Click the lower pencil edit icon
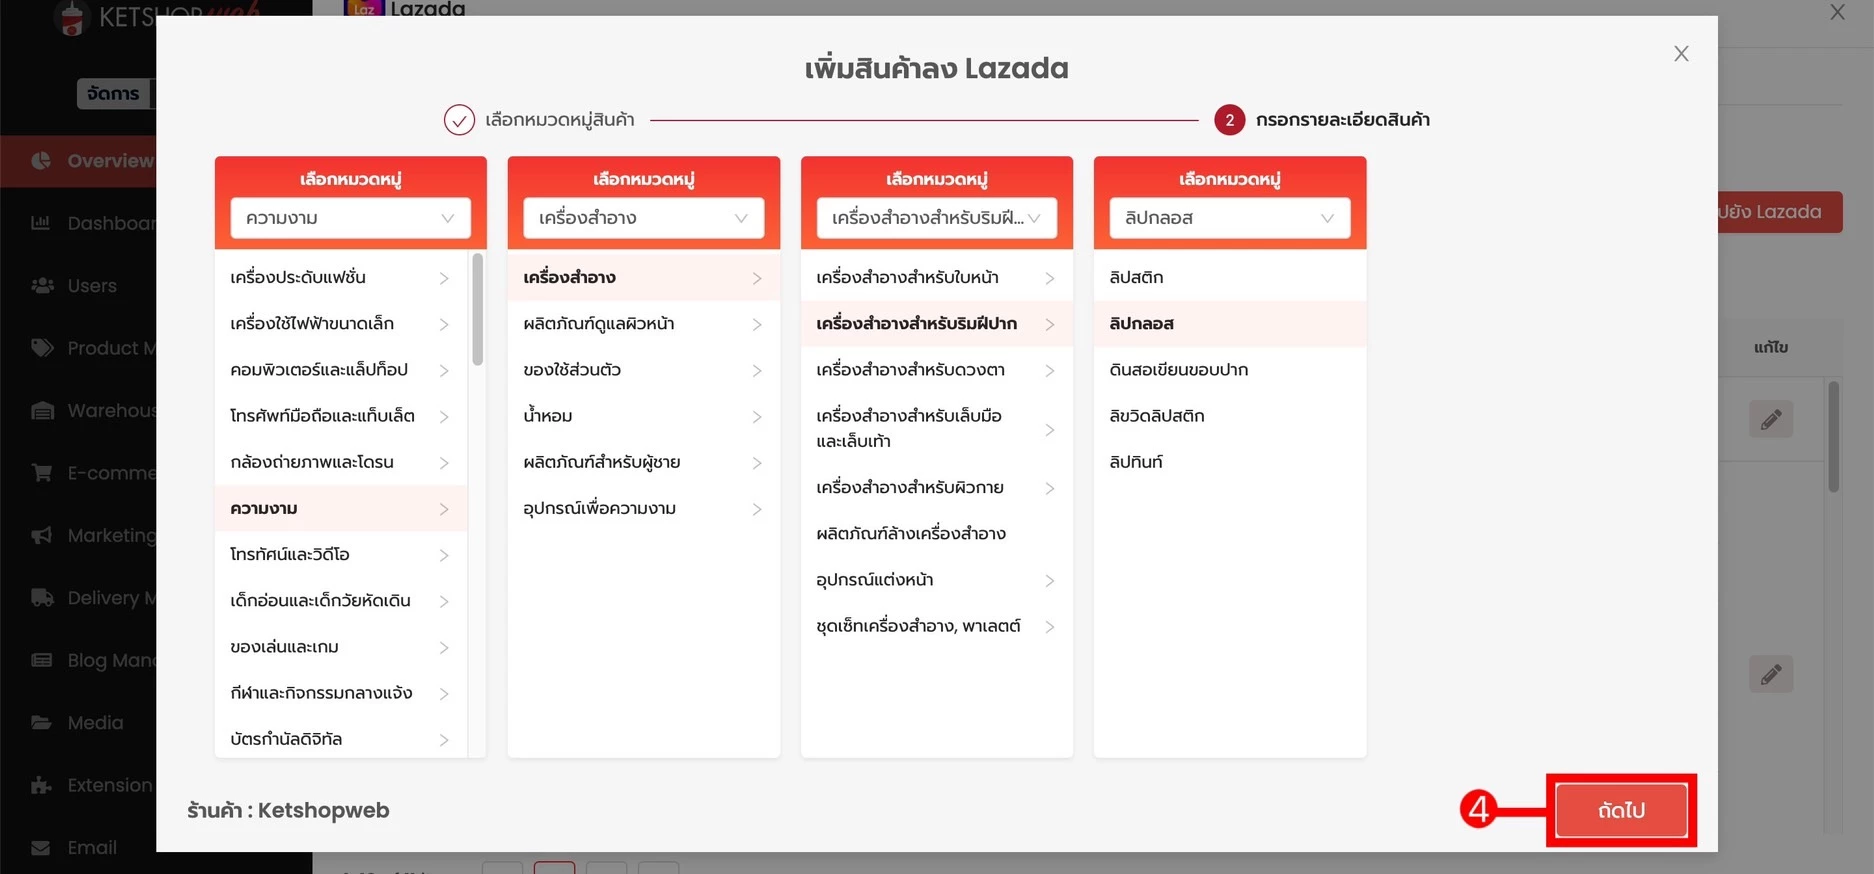This screenshot has height=874, width=1874. pos(1771,674)
